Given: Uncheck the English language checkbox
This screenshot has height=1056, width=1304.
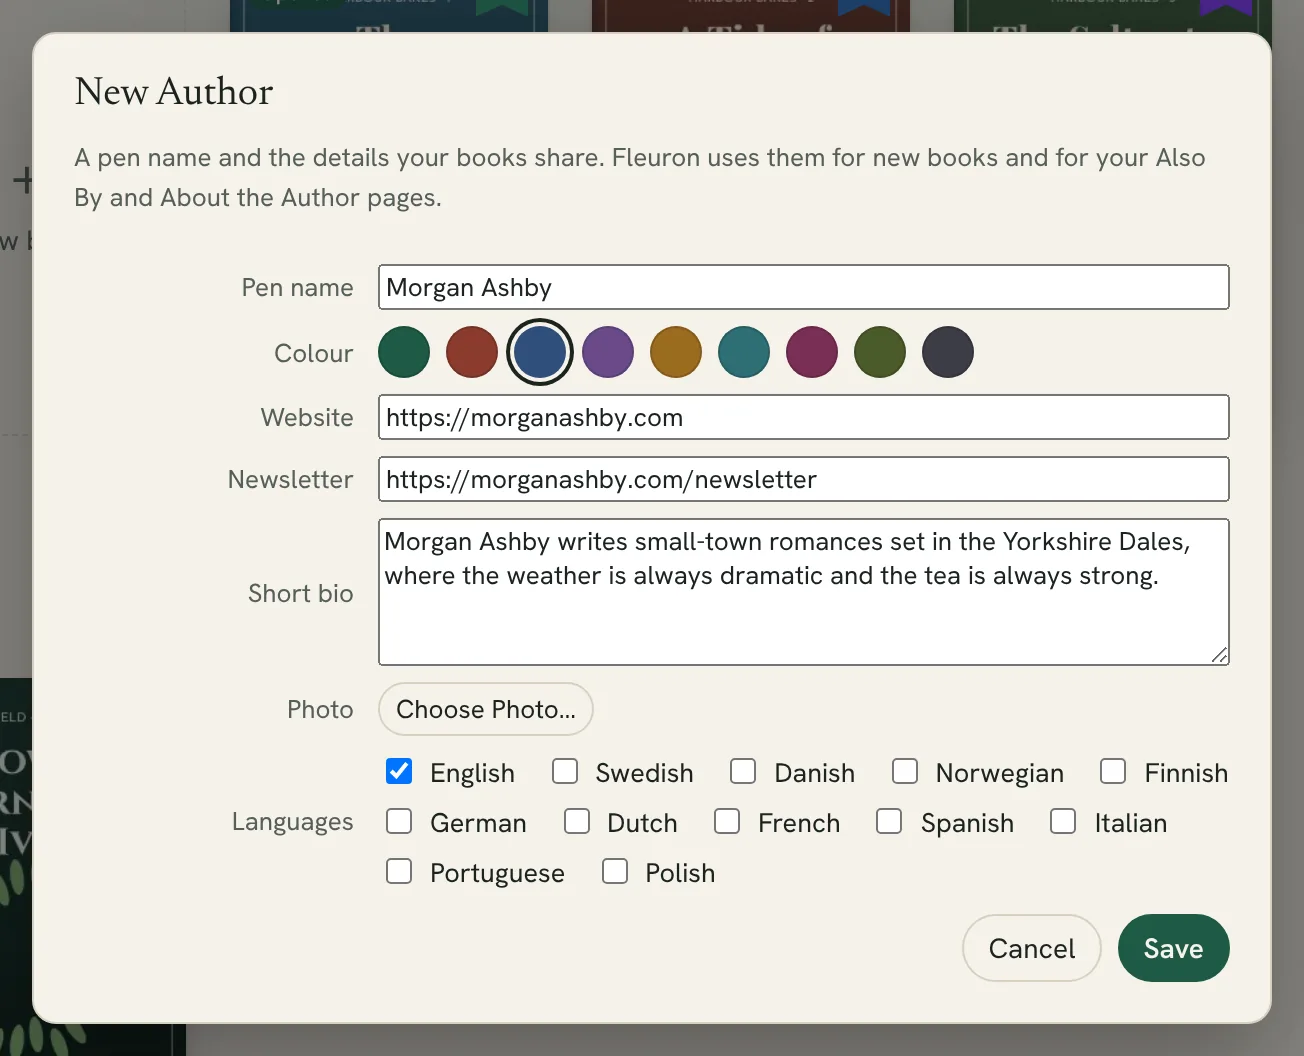Looking at the screenshot, I should pyautogui.click(x=399, y=771).
